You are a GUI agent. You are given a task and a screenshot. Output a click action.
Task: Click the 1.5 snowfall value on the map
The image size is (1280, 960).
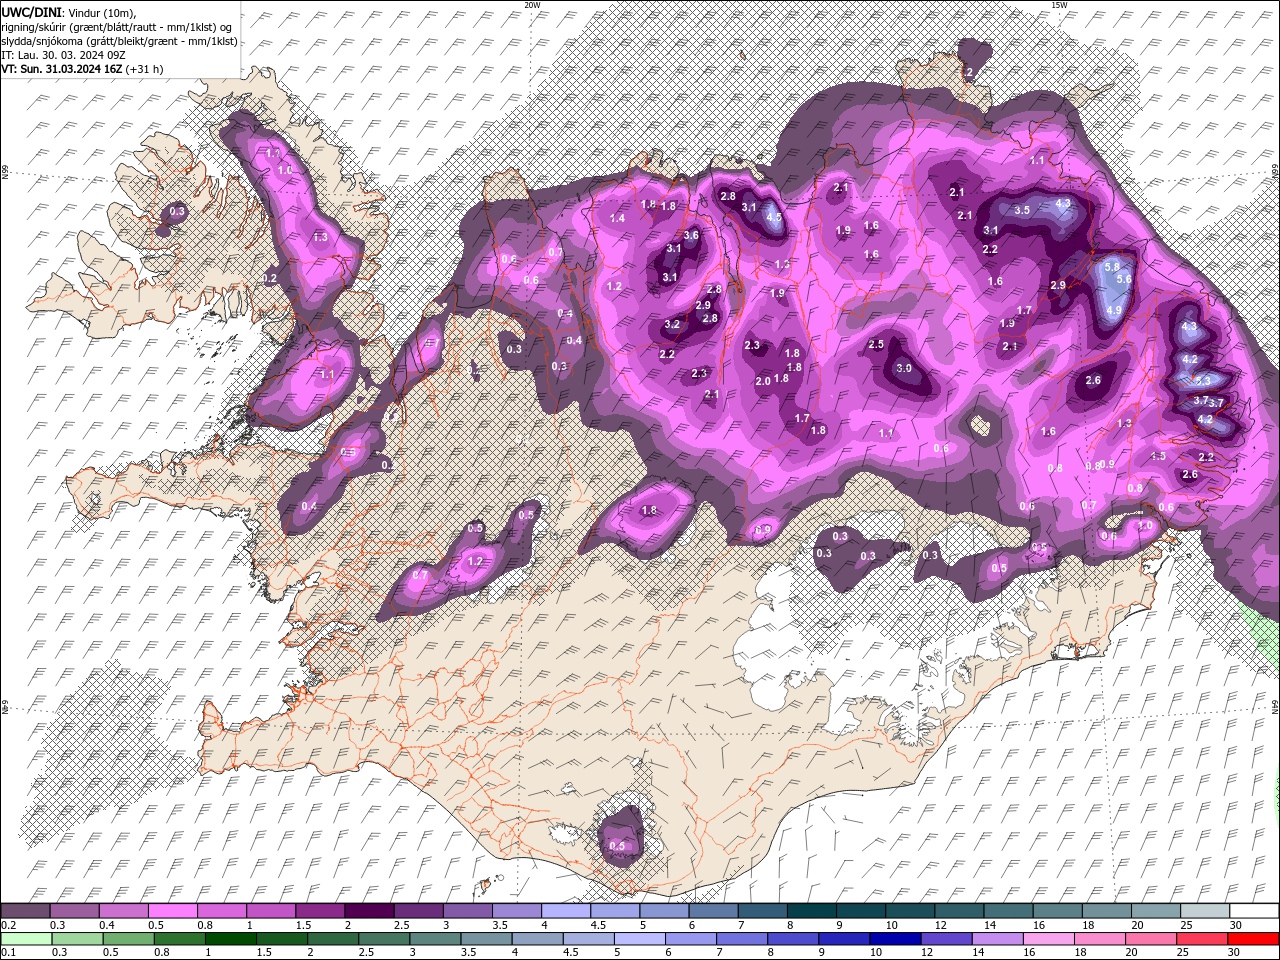pos(1158,456)
